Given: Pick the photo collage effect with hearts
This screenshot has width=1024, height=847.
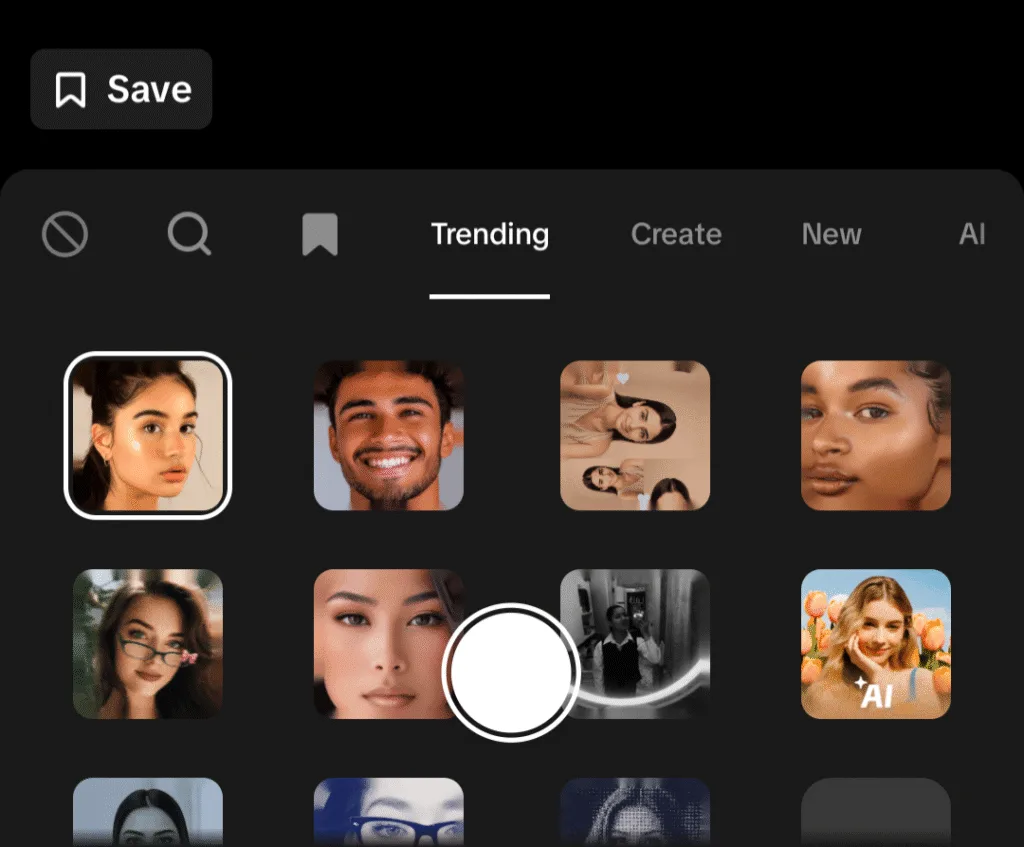Looking at the screenshot, I should [x=635, y=435].
